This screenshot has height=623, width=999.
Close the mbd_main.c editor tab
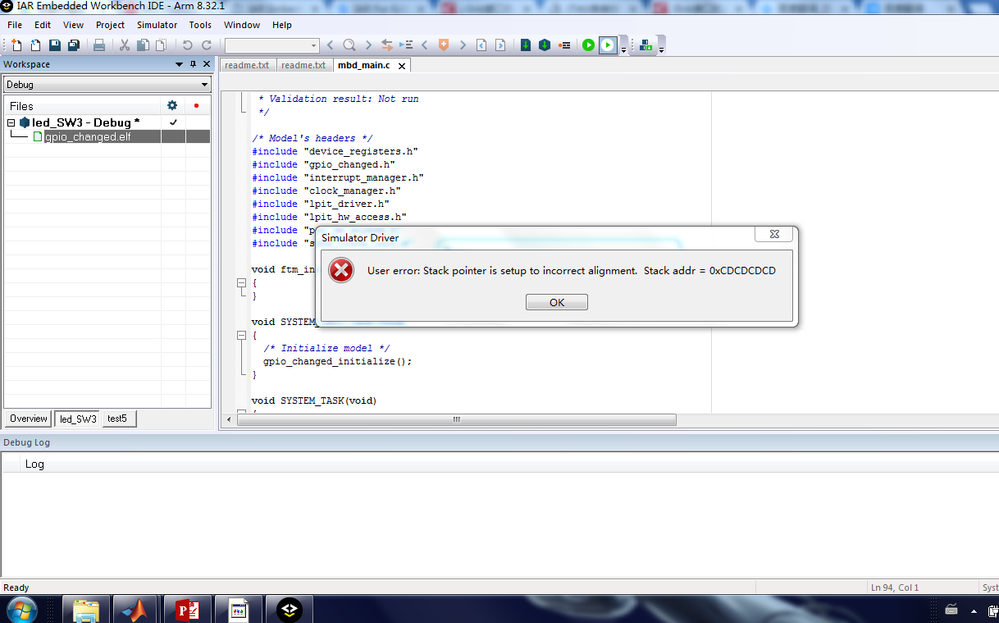pyautogui.click(x=402, y=66)
